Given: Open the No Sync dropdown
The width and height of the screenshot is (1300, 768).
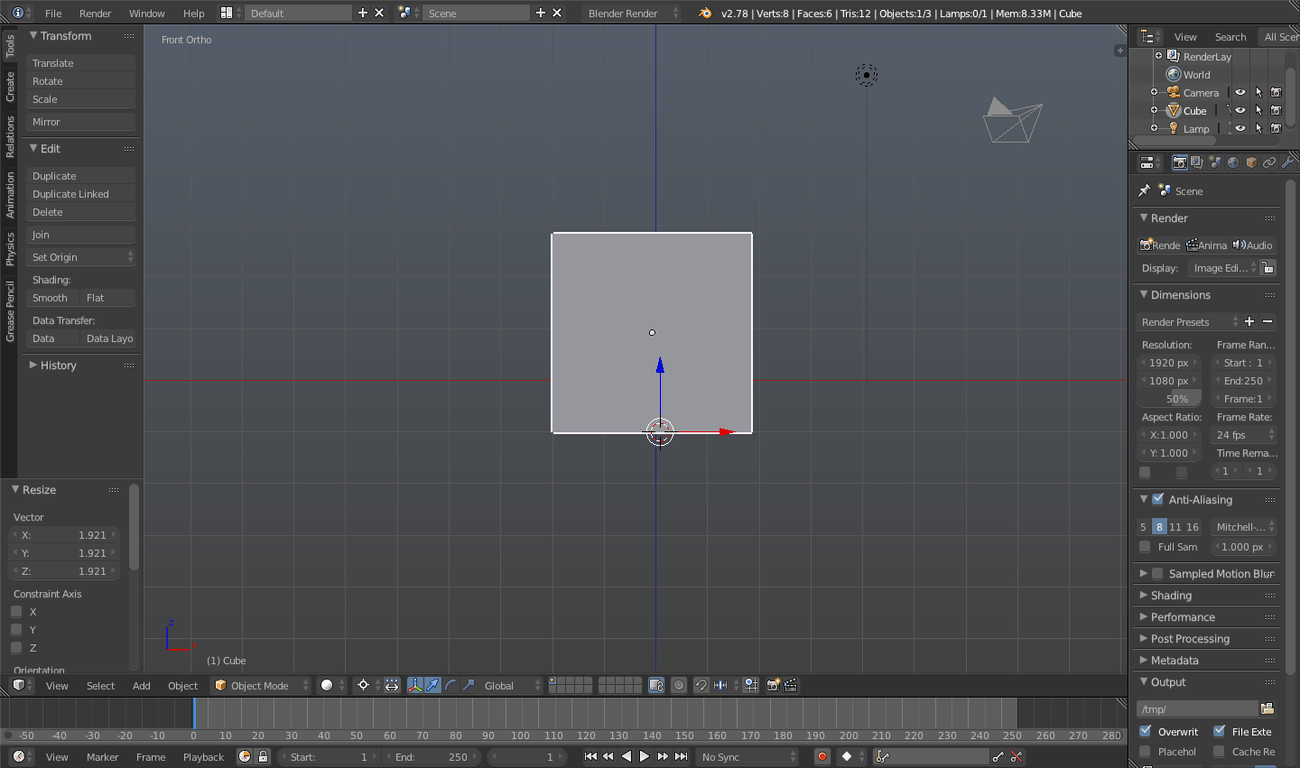Looking at the screenshot, I should click(747, 757).
